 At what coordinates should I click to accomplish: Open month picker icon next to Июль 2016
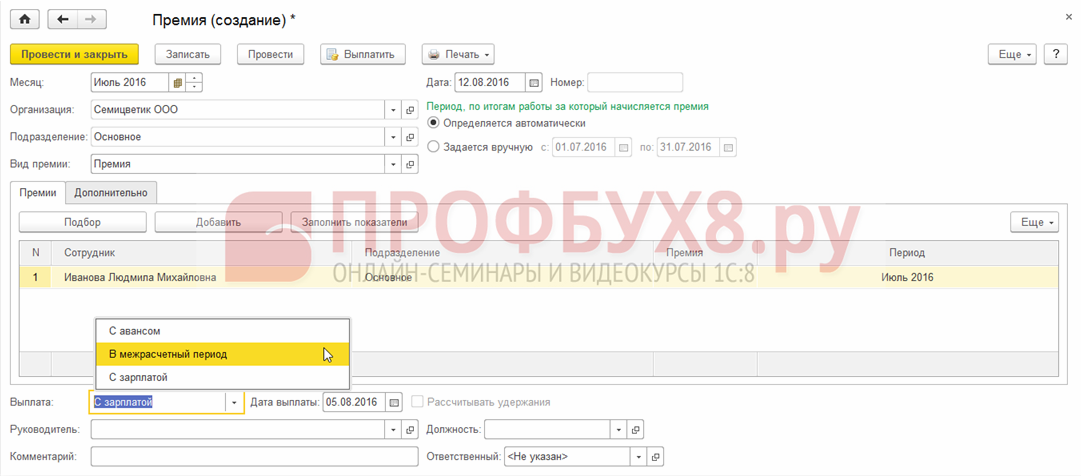(177, 83)
